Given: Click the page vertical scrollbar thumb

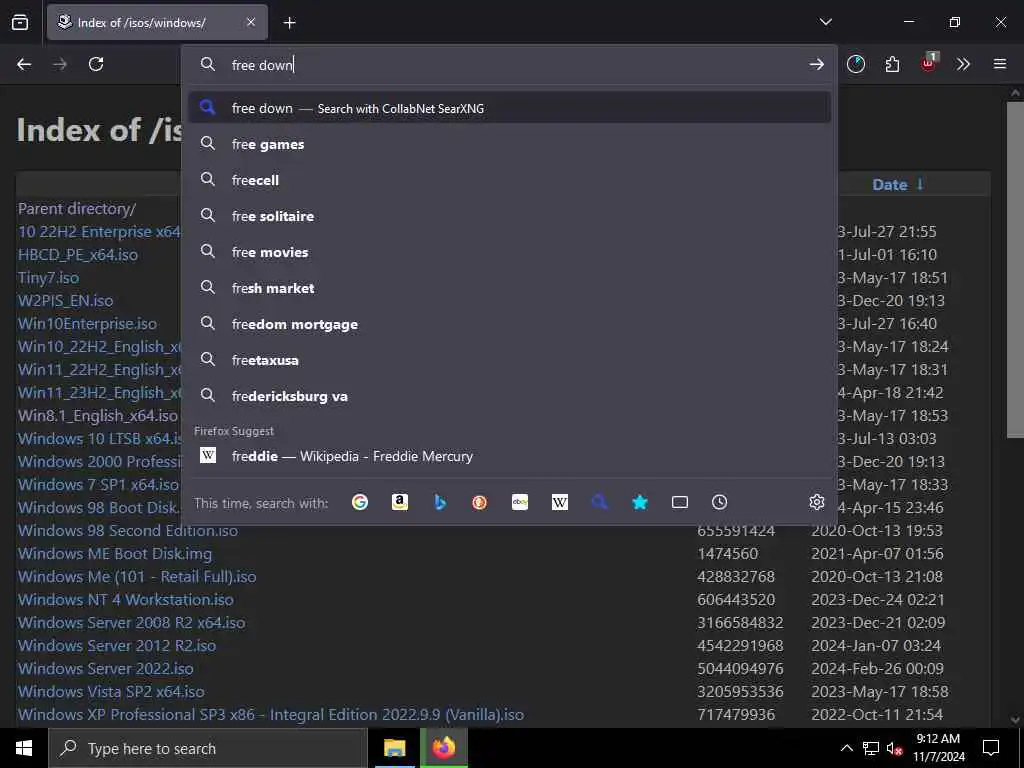Looking at the screenshot, I should 1015,269.
